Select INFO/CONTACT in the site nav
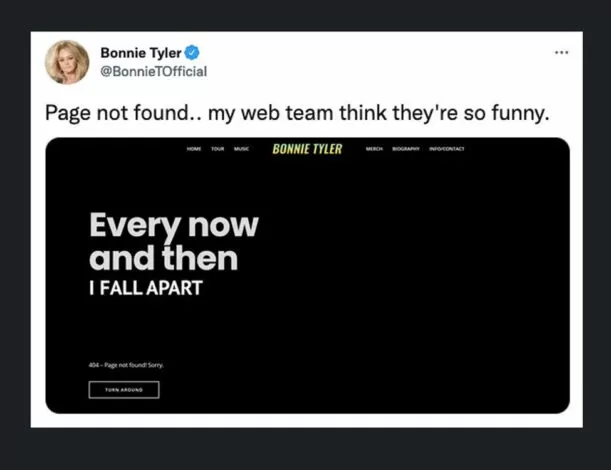 pos(446,149)
